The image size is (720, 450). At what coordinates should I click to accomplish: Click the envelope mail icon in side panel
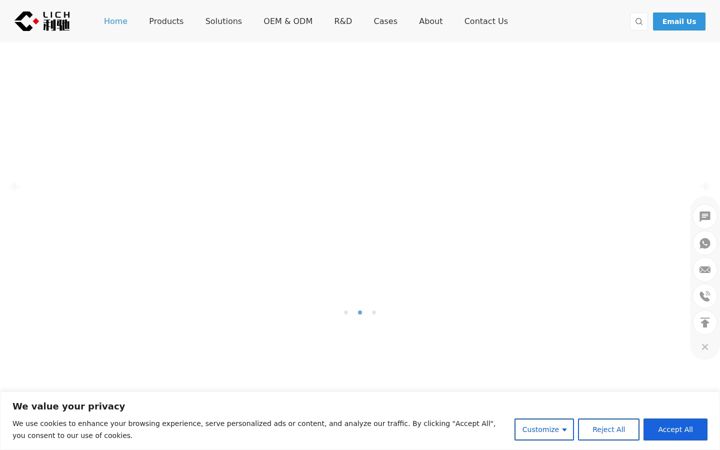pyautogui.click(x=705, y=270)
